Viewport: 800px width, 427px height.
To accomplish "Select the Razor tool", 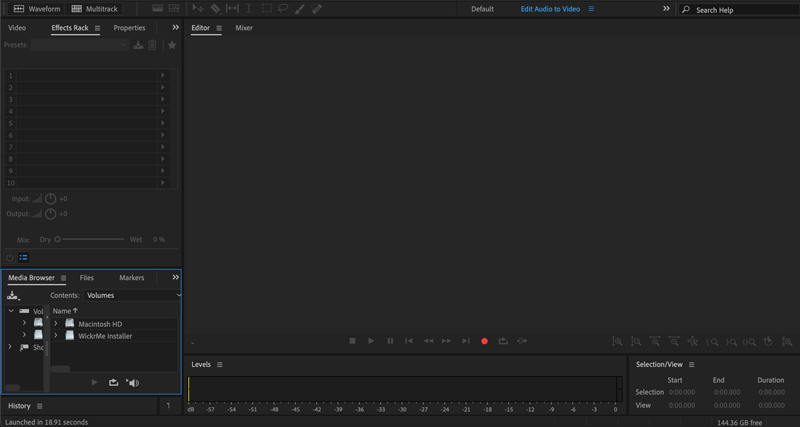I will 215,9.
